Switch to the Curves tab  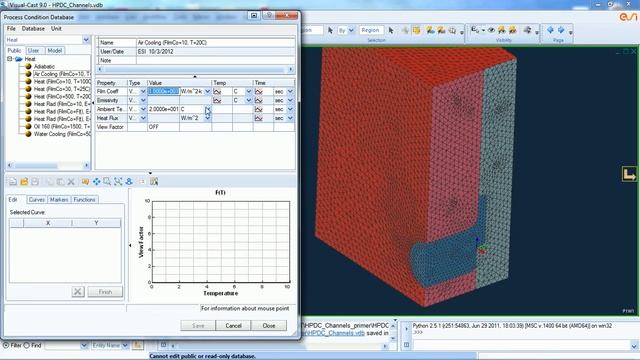tap(37, 200)
